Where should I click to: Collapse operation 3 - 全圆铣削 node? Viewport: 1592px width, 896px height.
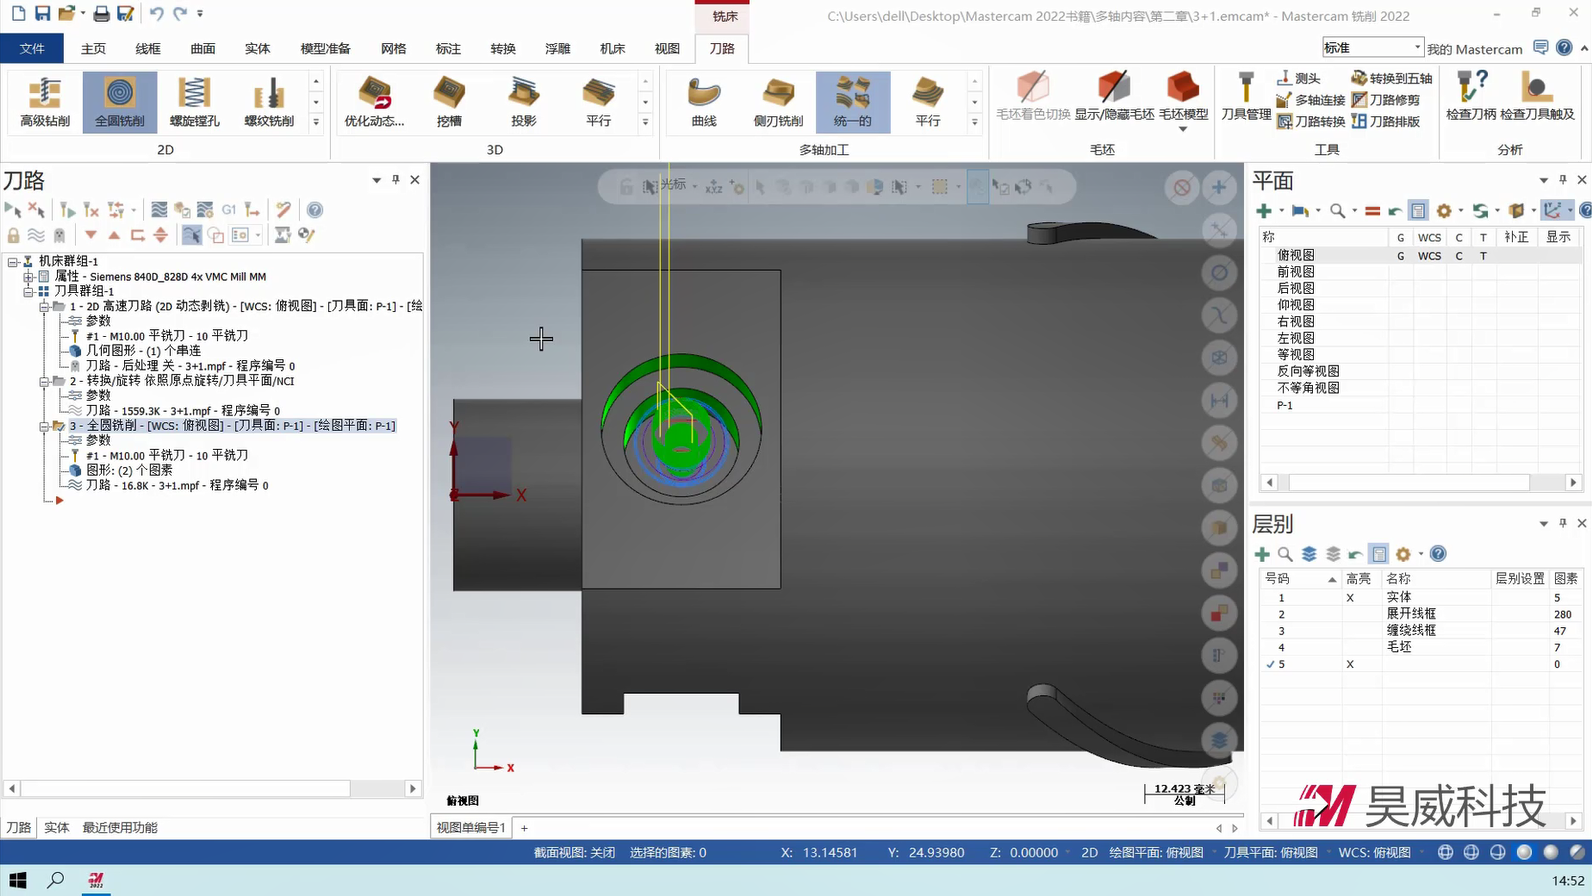pyautogui.click(x=44, y=426)
